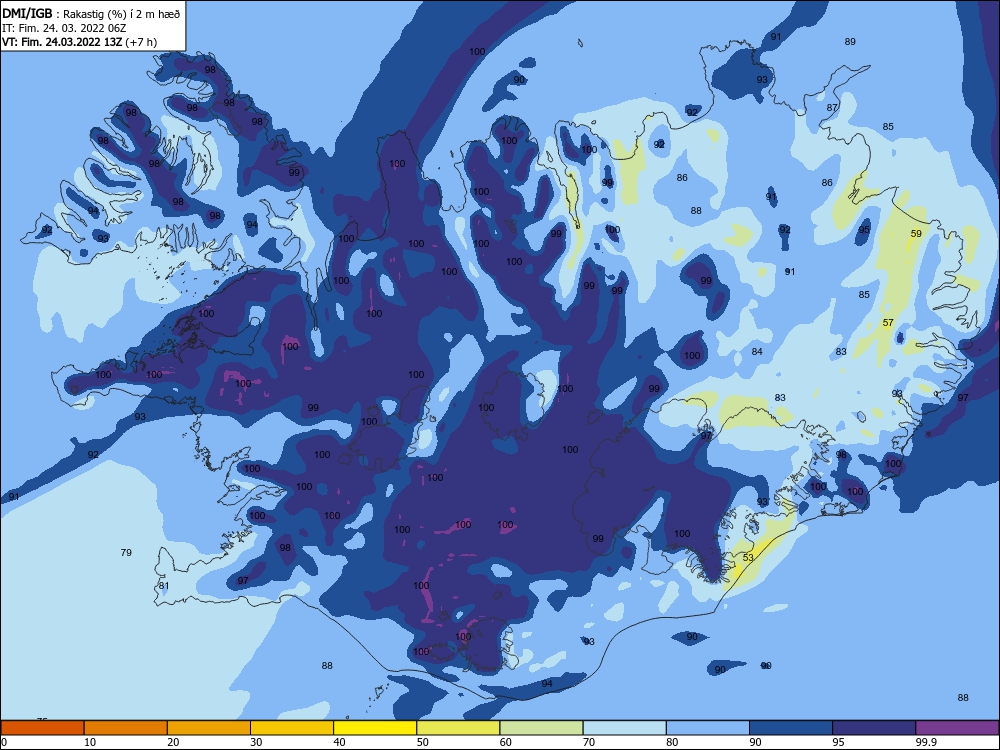Click the legend scale label "20"
The image size is (1000, 750).
click(173, 742)
